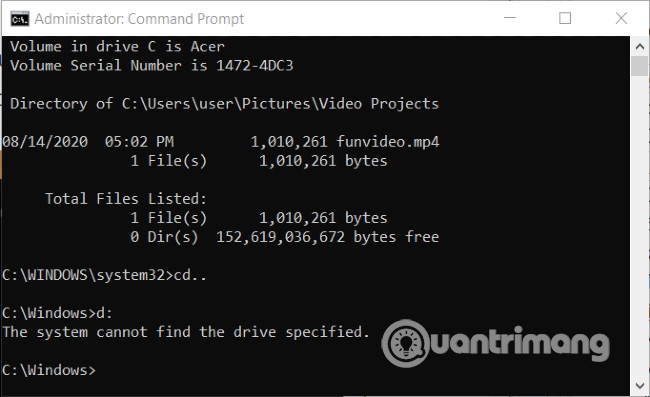Click the funvideo.mp4 file name
Viewport: 650px width, 397px height.
388,142
